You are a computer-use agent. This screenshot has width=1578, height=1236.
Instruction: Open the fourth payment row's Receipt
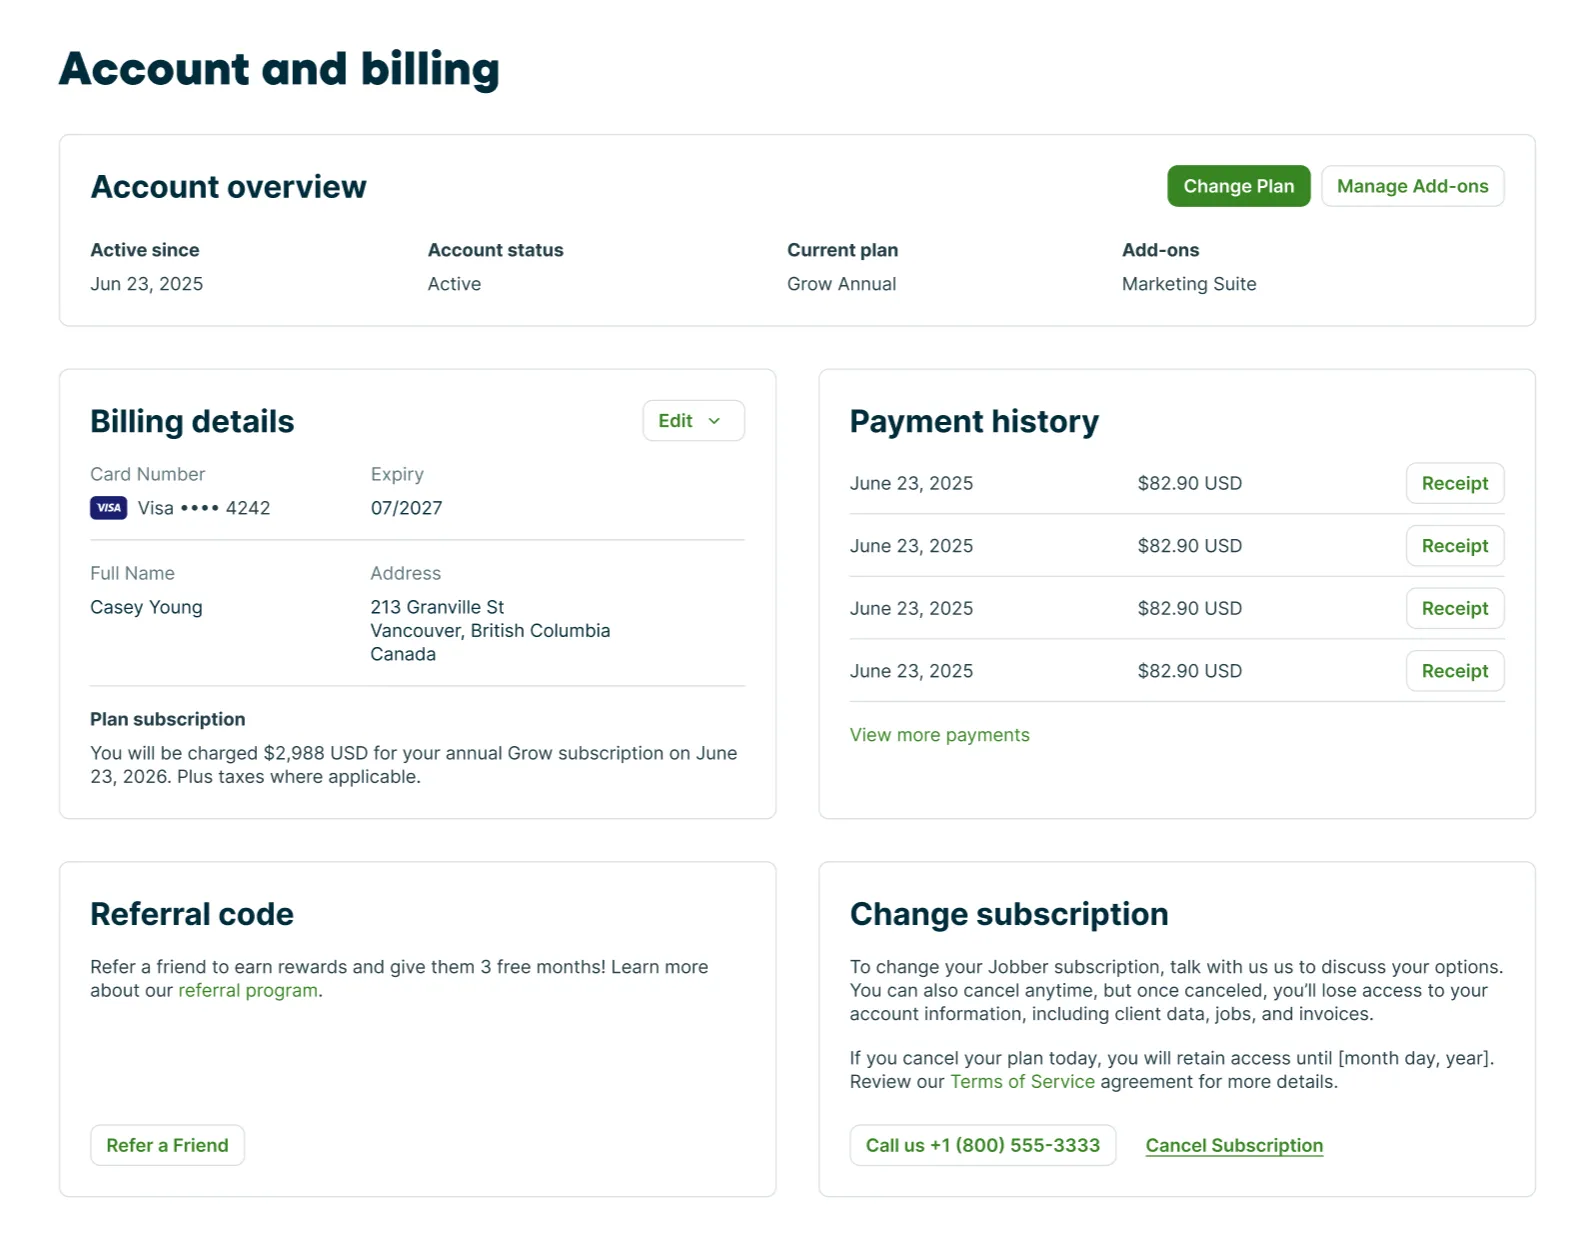1454,671
